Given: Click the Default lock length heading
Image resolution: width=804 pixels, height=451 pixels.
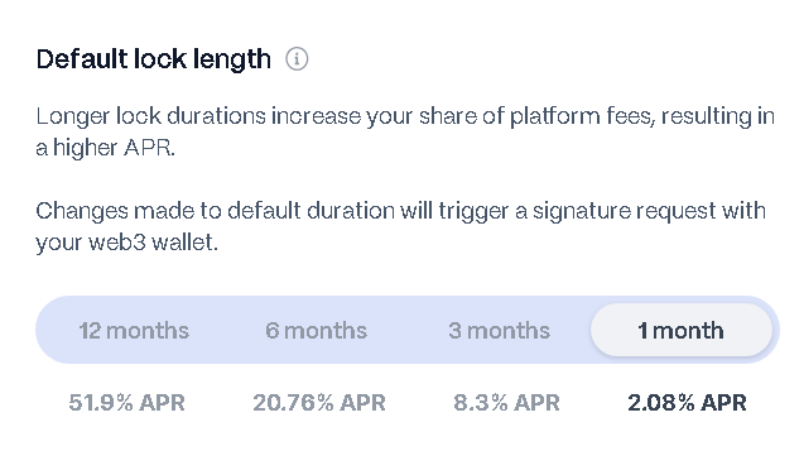Looking at the screenshot, I should pyautogui.click(x=153, y=60).
